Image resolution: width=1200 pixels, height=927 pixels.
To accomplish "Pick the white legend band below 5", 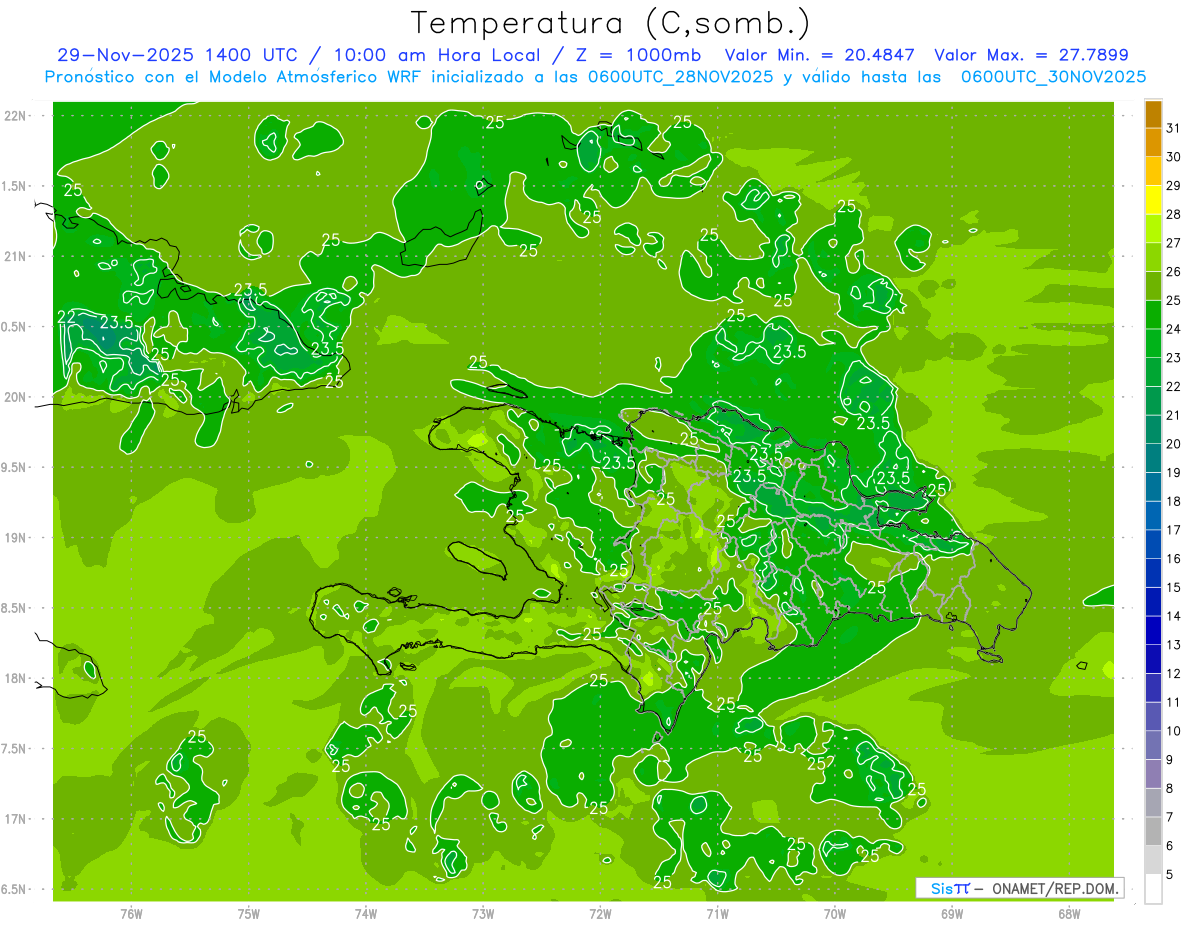I will tap(1154, 889).
